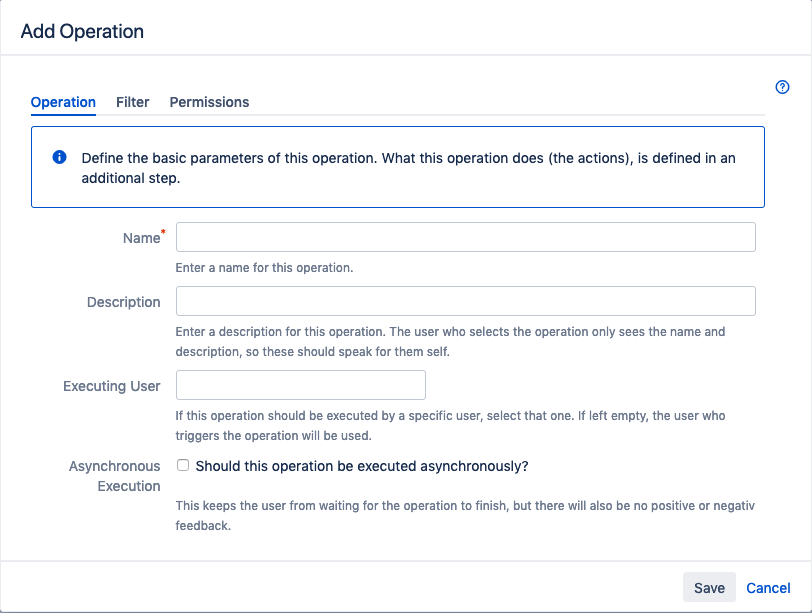Screen dimensions: 812x613
Task: Click the info message about basic parameters
Action: tap(408, 168)
